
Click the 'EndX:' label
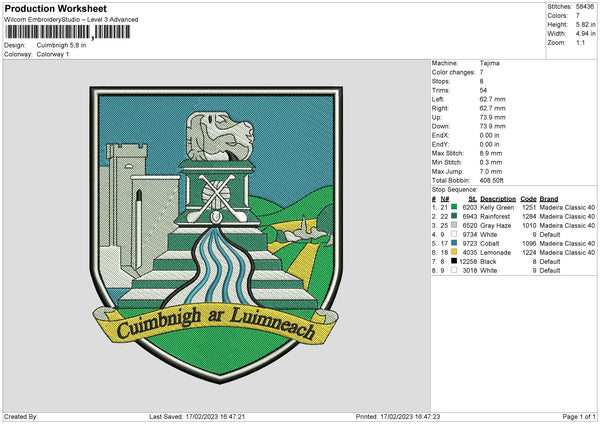440,135
